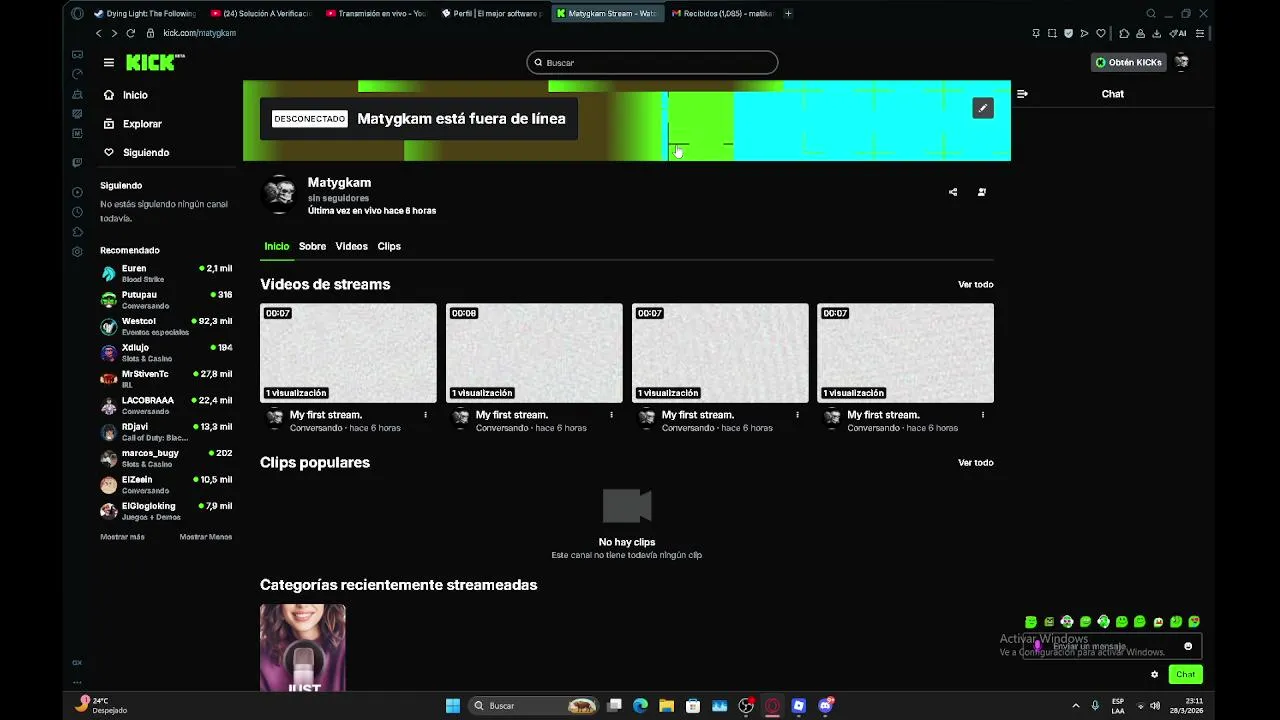
Task: Click the browser snapshot icon in toolbar
Action: click(x=1052, y=33)
